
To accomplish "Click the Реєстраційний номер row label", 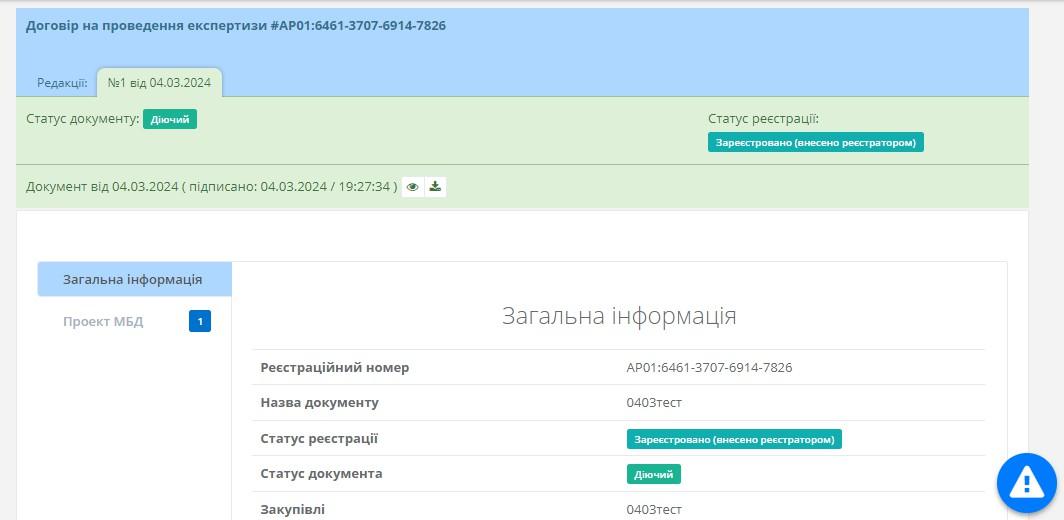I will tap(335, 368).
